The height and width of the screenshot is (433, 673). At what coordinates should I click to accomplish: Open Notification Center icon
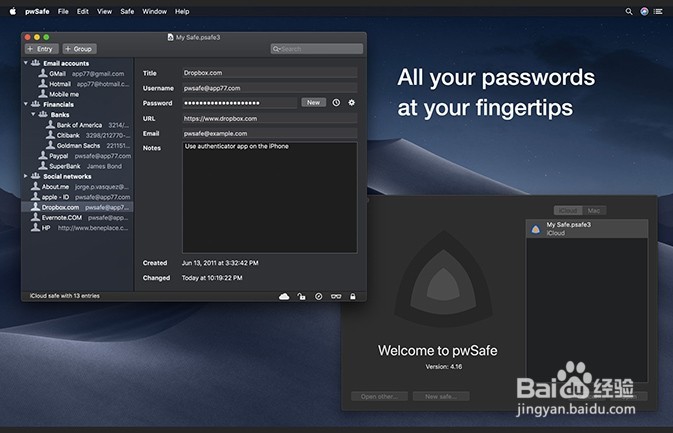tap(658, 12)
